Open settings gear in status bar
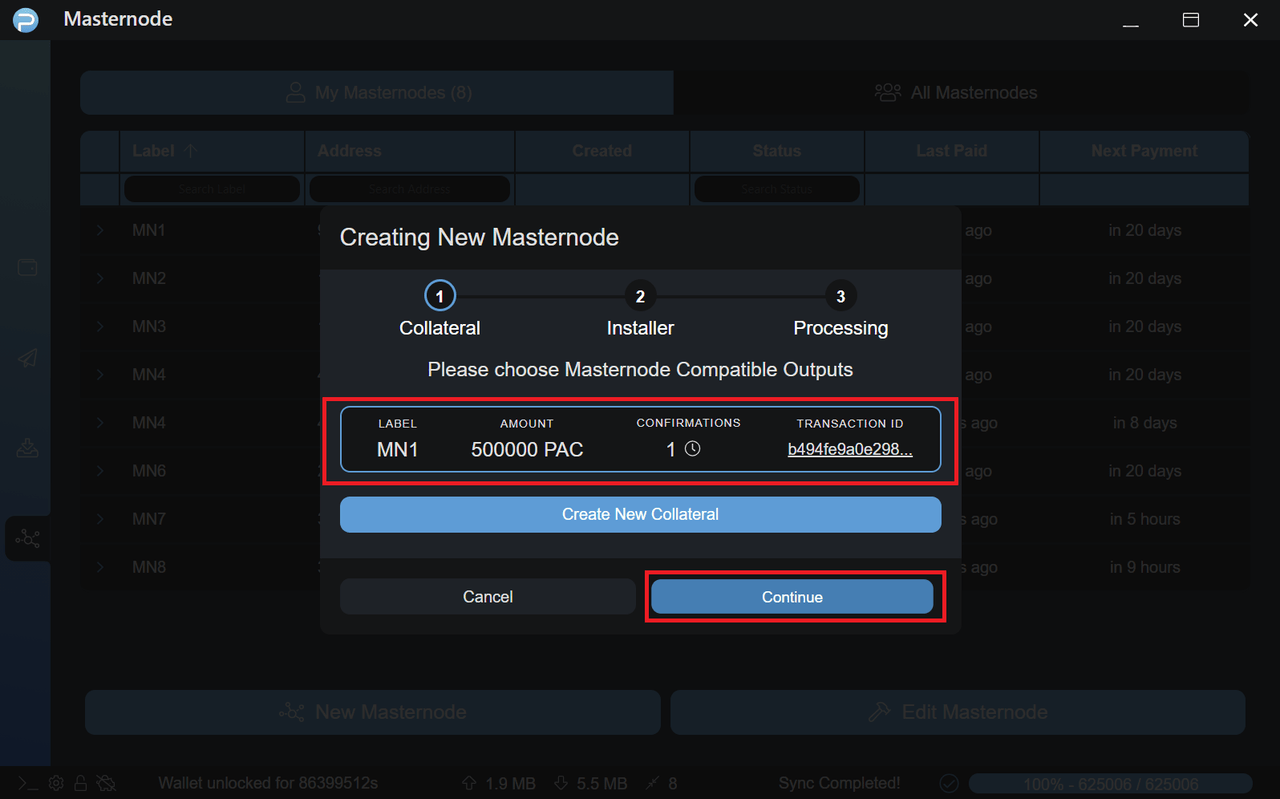This screenshot has height=799, width=1280. coord(56,784)
